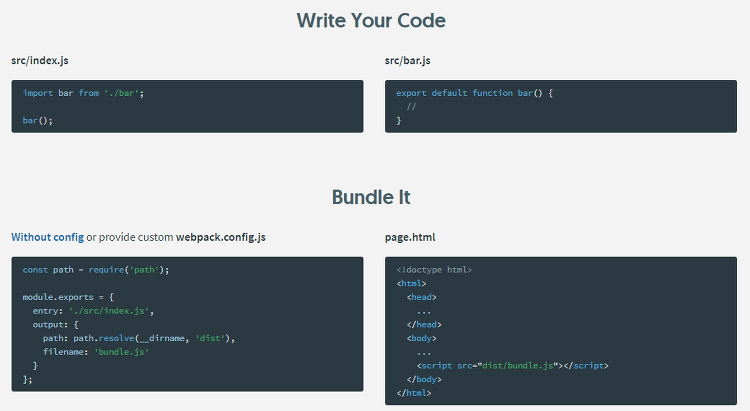This screenshot has width=750, height=411.
Task: Click the opening '<html>' tag line
Action: point(411,283)
